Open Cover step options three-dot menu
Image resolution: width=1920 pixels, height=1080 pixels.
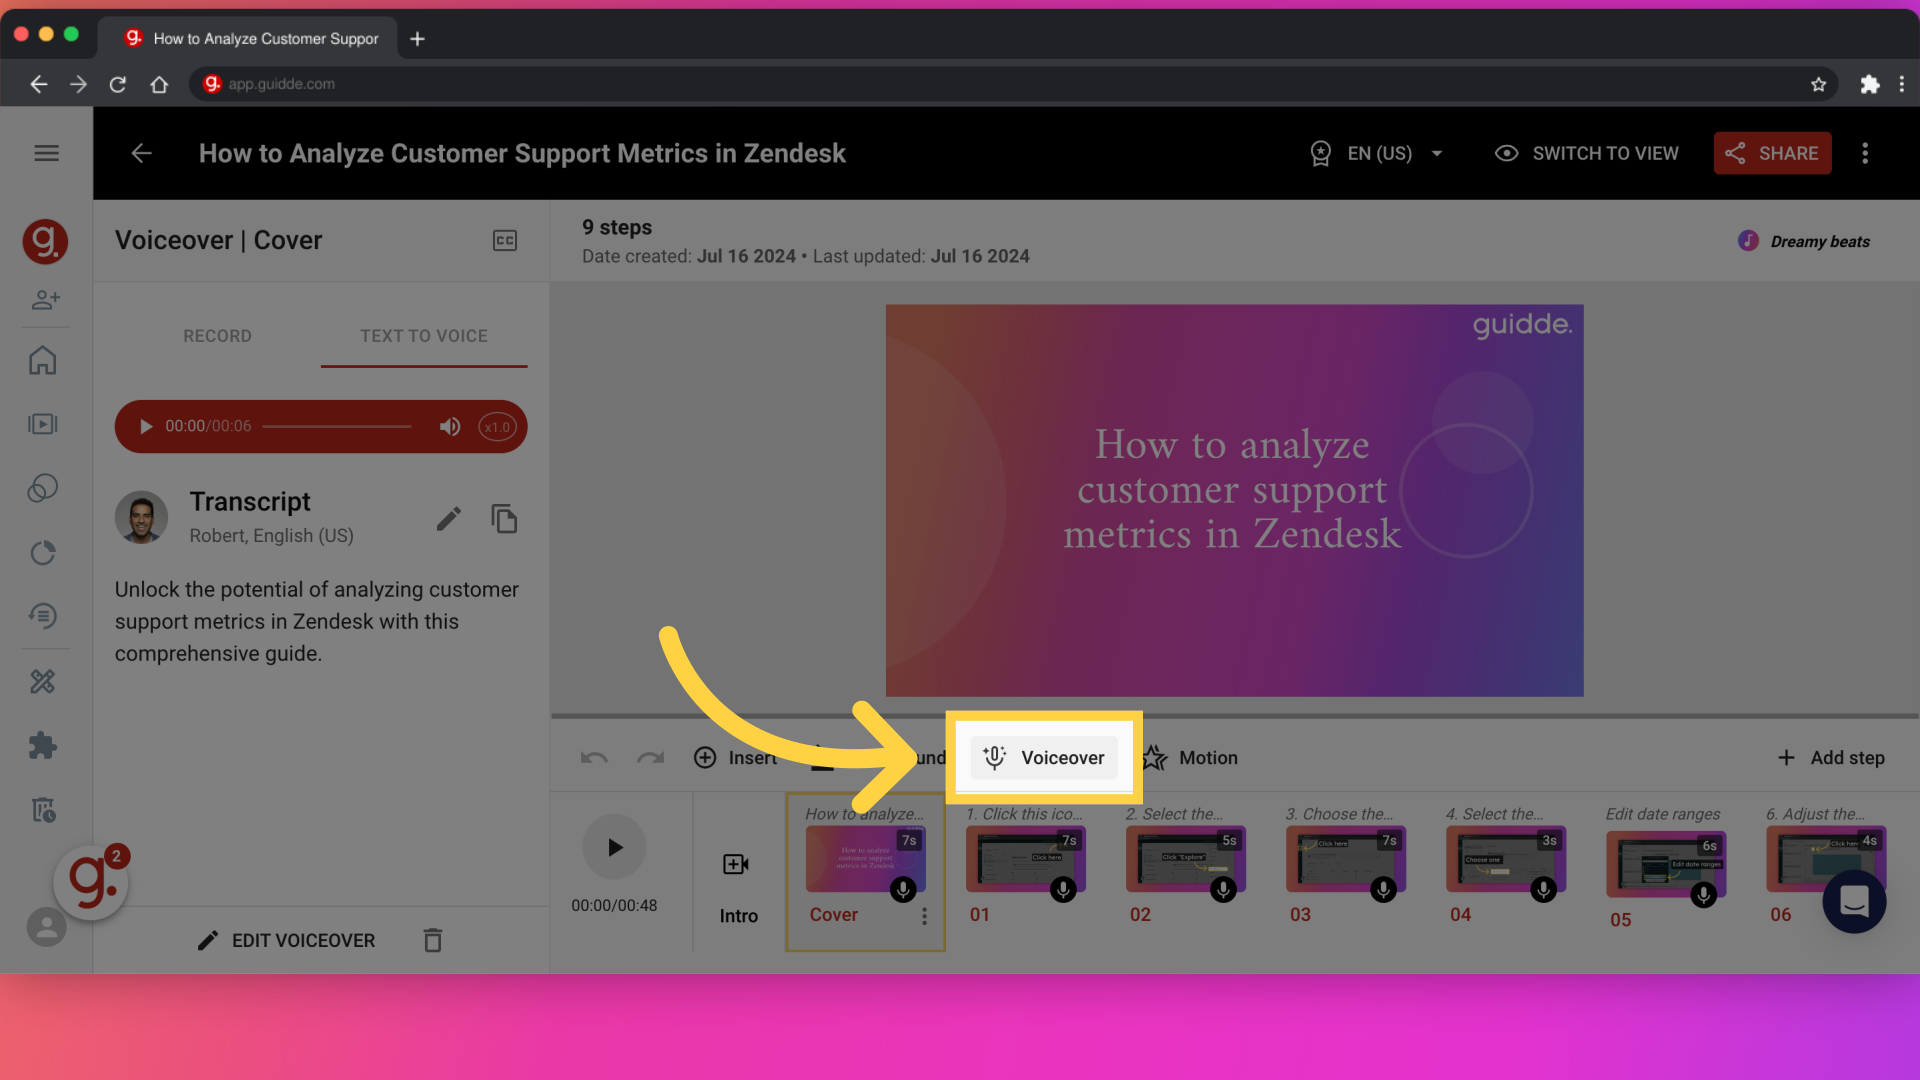point(924,916)
